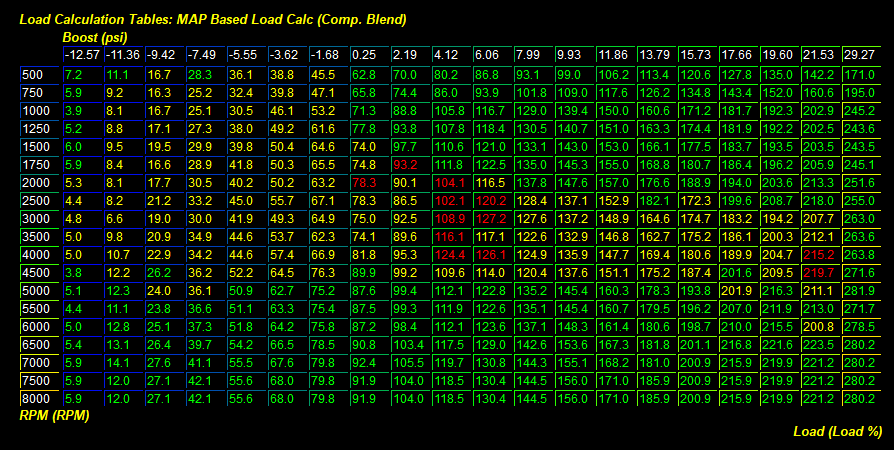Click the RPM (RPM) axis label
The height and width of the screenshot is (450, 894).
coord(55,415)
